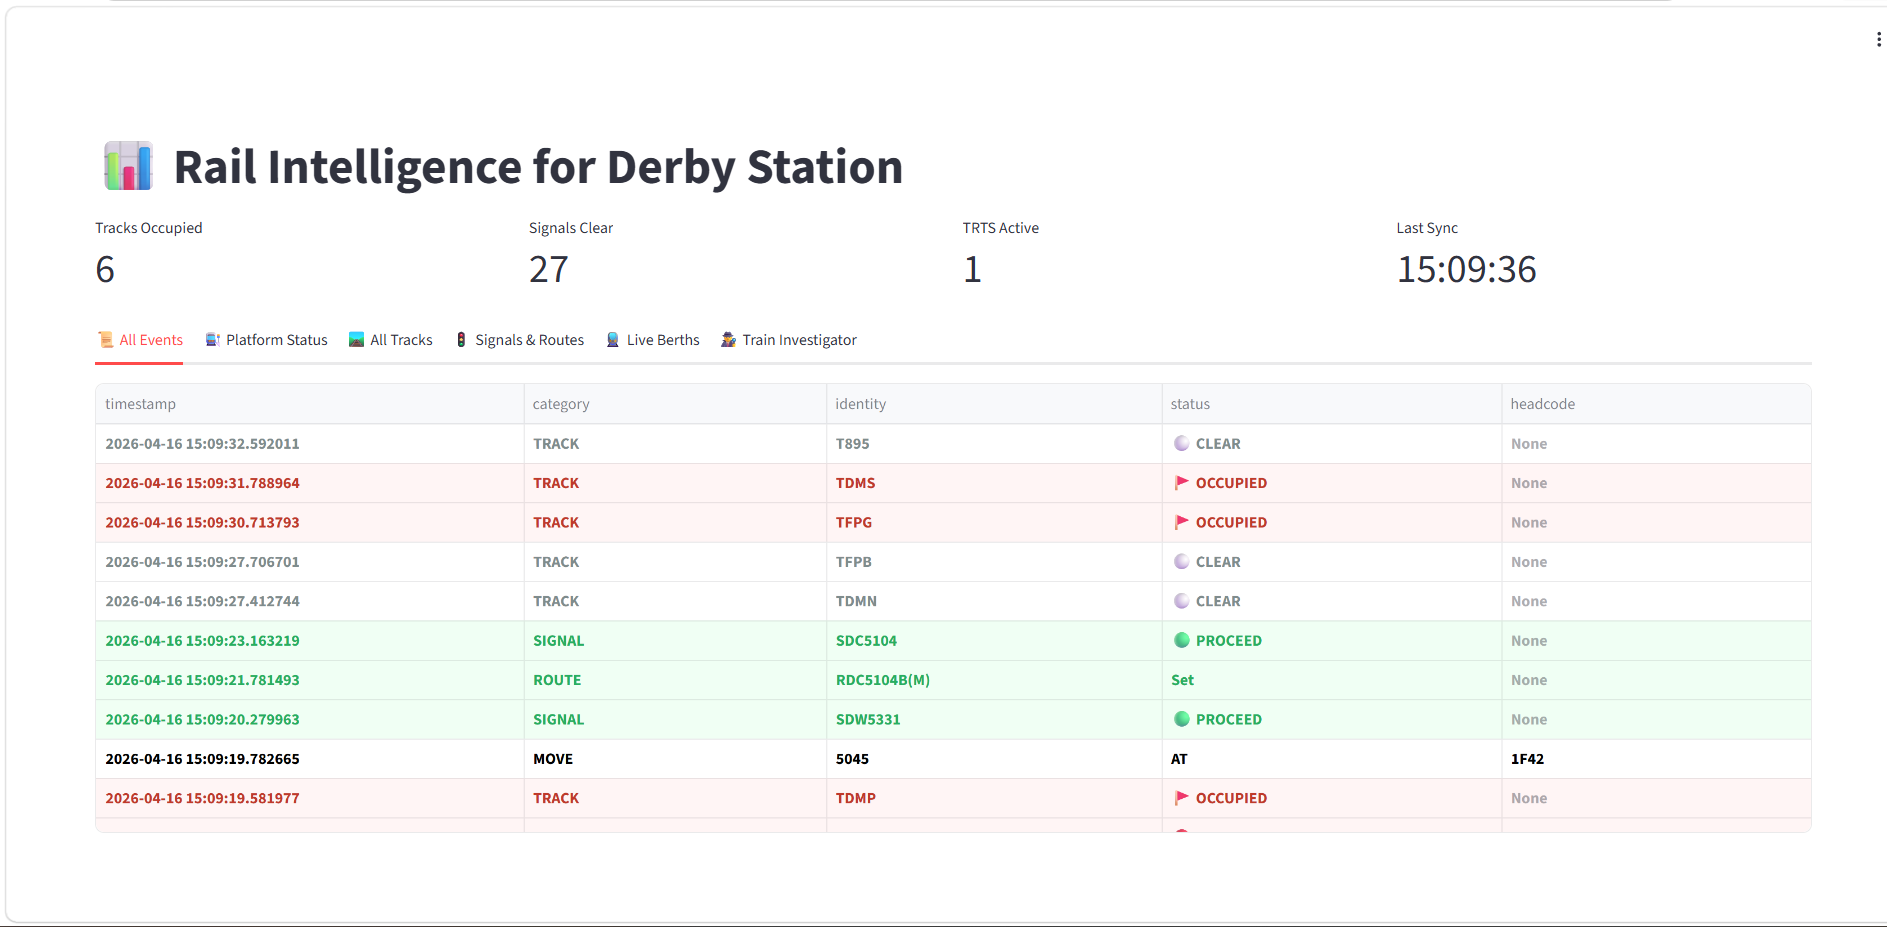The image size is (1887, 927).
Task: Click the Rail Intelligence for Derby Station heading
Action: click(x=538, y=167)
